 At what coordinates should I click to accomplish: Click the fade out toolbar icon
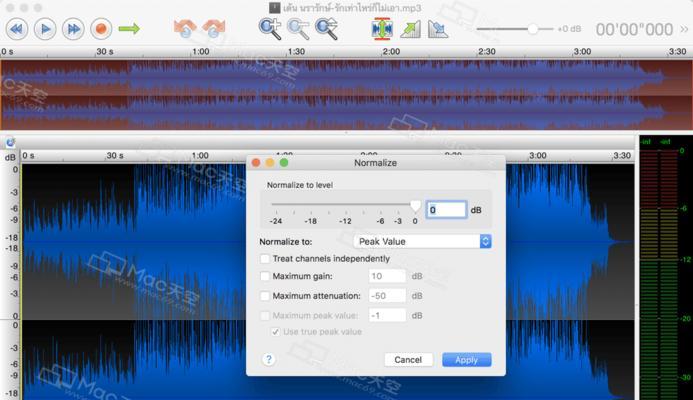click(438, 29)
